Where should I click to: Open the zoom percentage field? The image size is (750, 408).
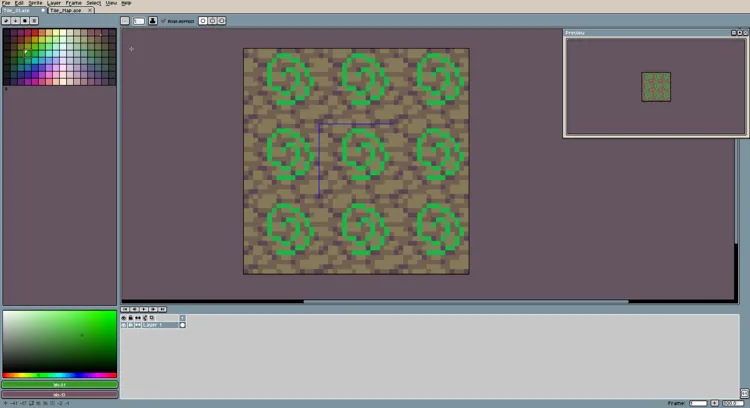click(732, 403)
